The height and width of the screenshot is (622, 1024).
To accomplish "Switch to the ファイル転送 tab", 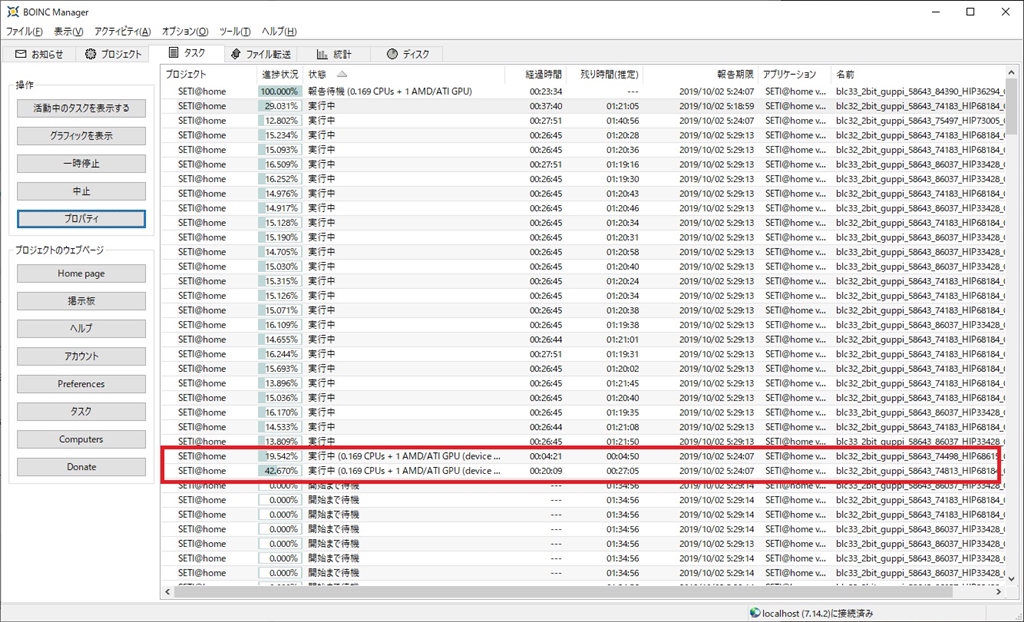I will click(261, 54).
